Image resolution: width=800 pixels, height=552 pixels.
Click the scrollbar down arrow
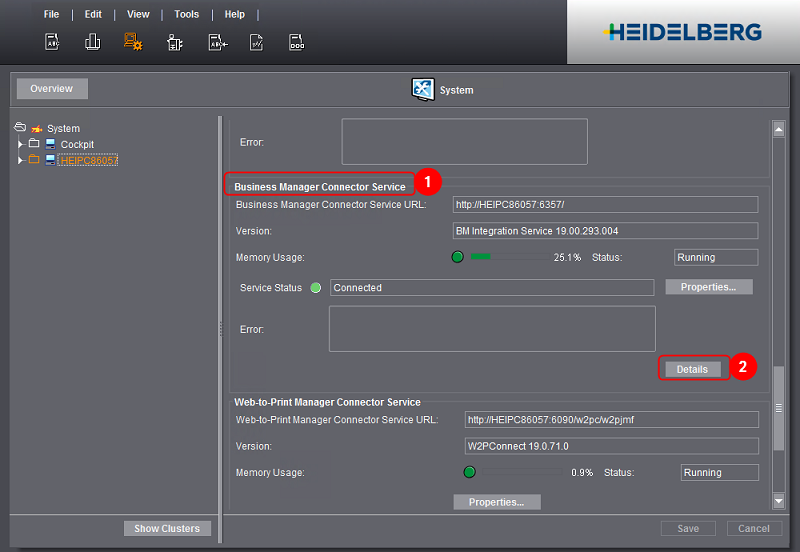[779, 500]
